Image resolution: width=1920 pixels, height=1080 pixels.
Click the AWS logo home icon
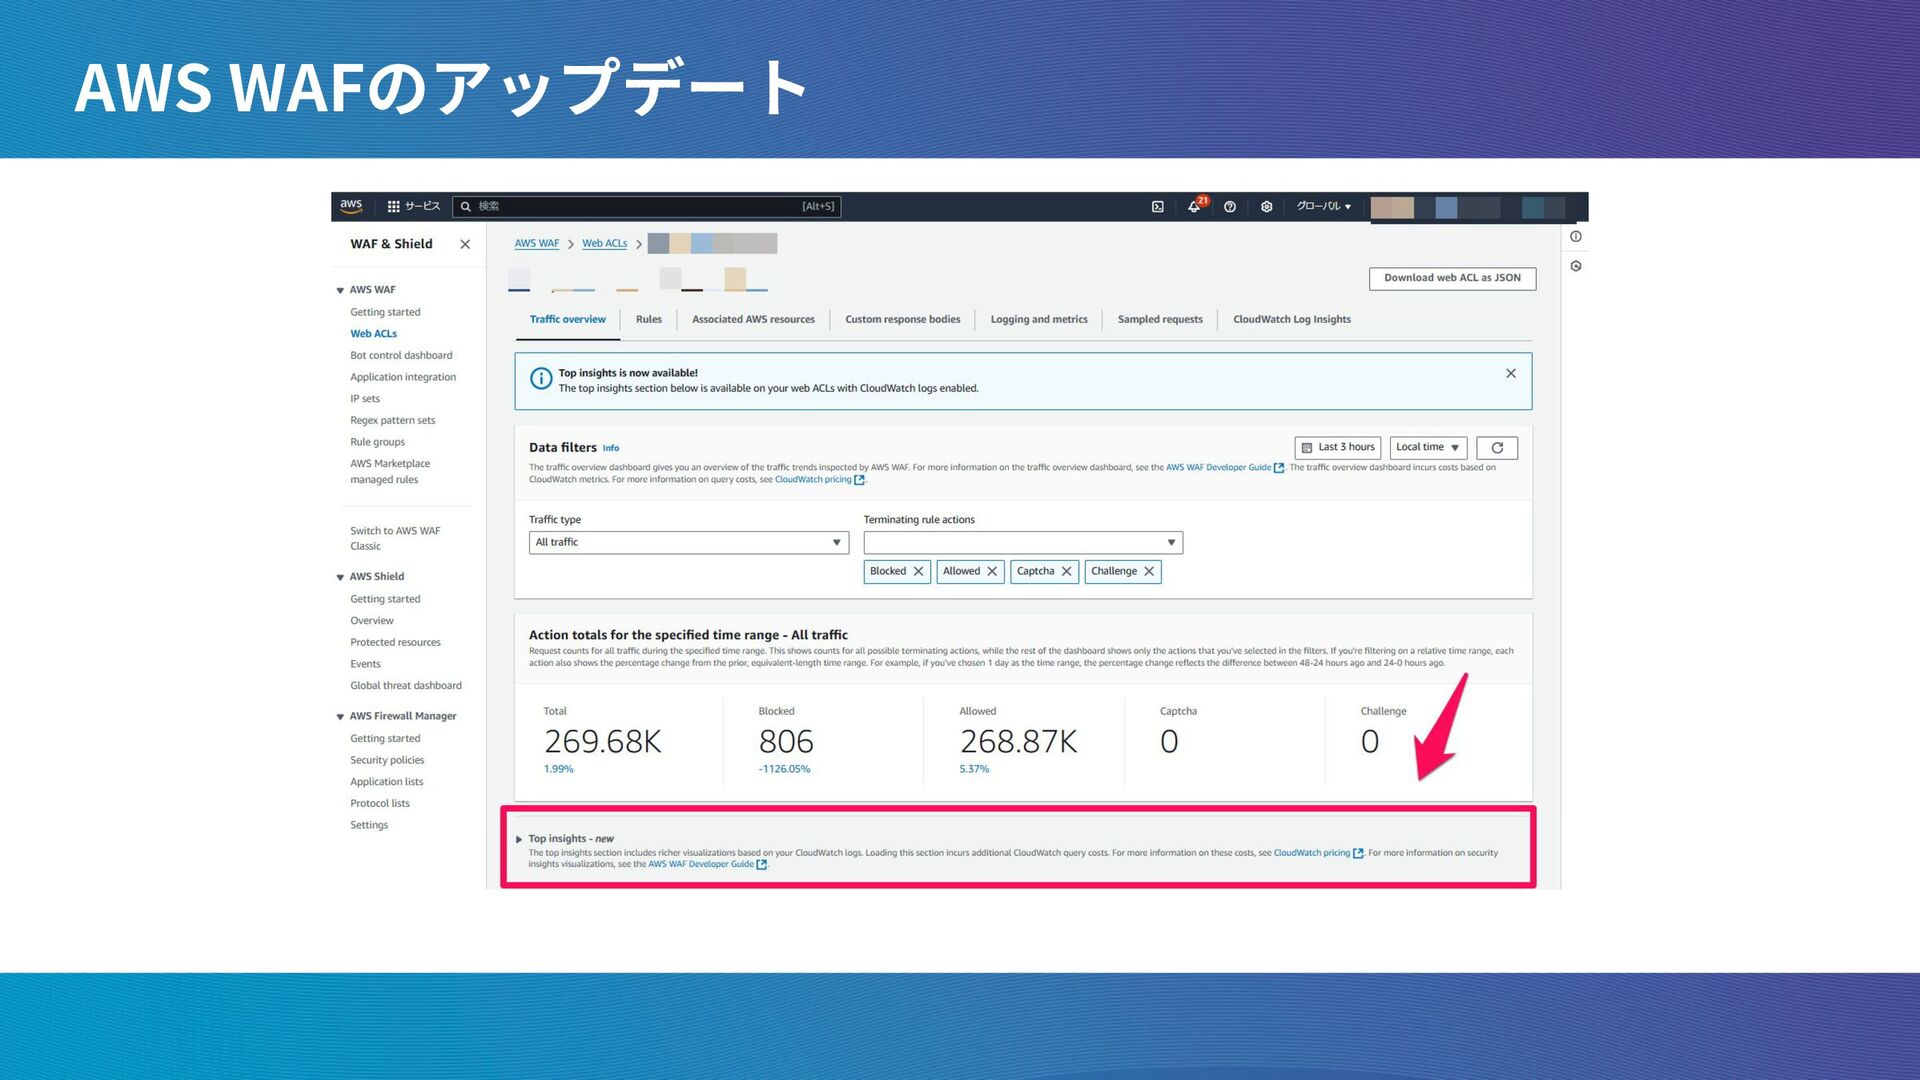[x=351, y=206]
